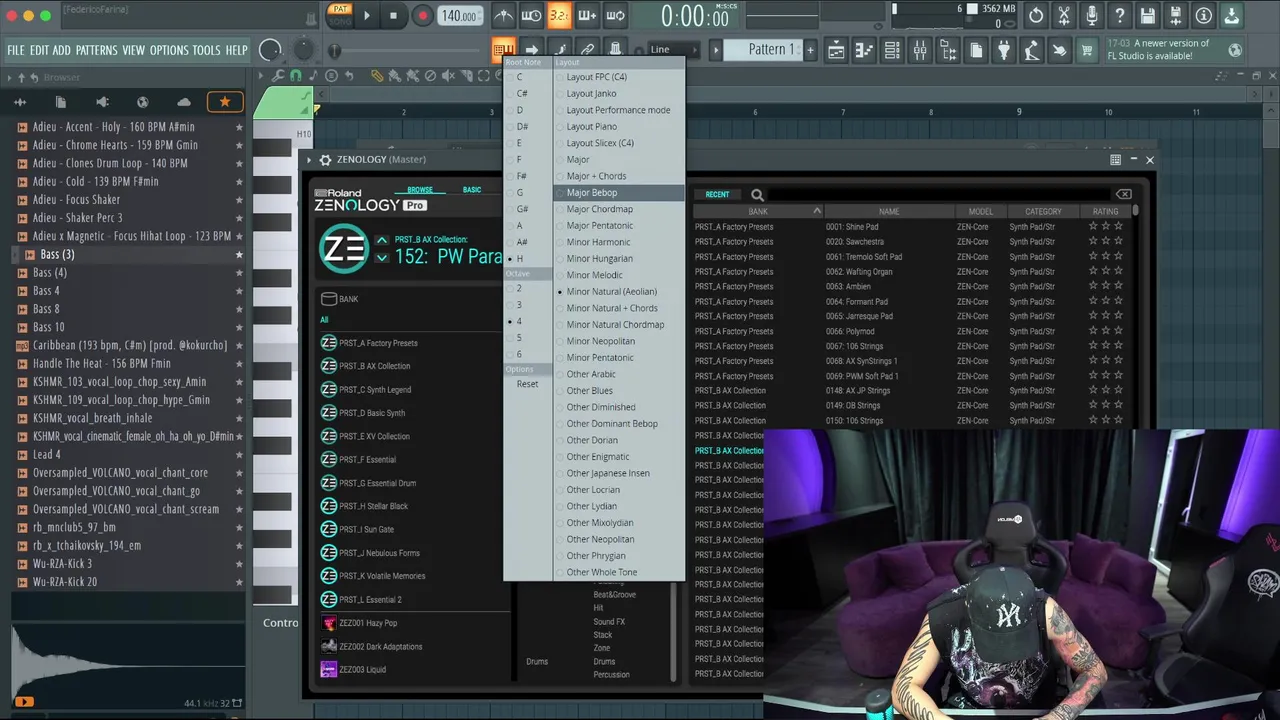The width and height of the screenshot is (1280, 720).
Task: Click the undo history circular arrow icon
Action: pos(1036,15)
